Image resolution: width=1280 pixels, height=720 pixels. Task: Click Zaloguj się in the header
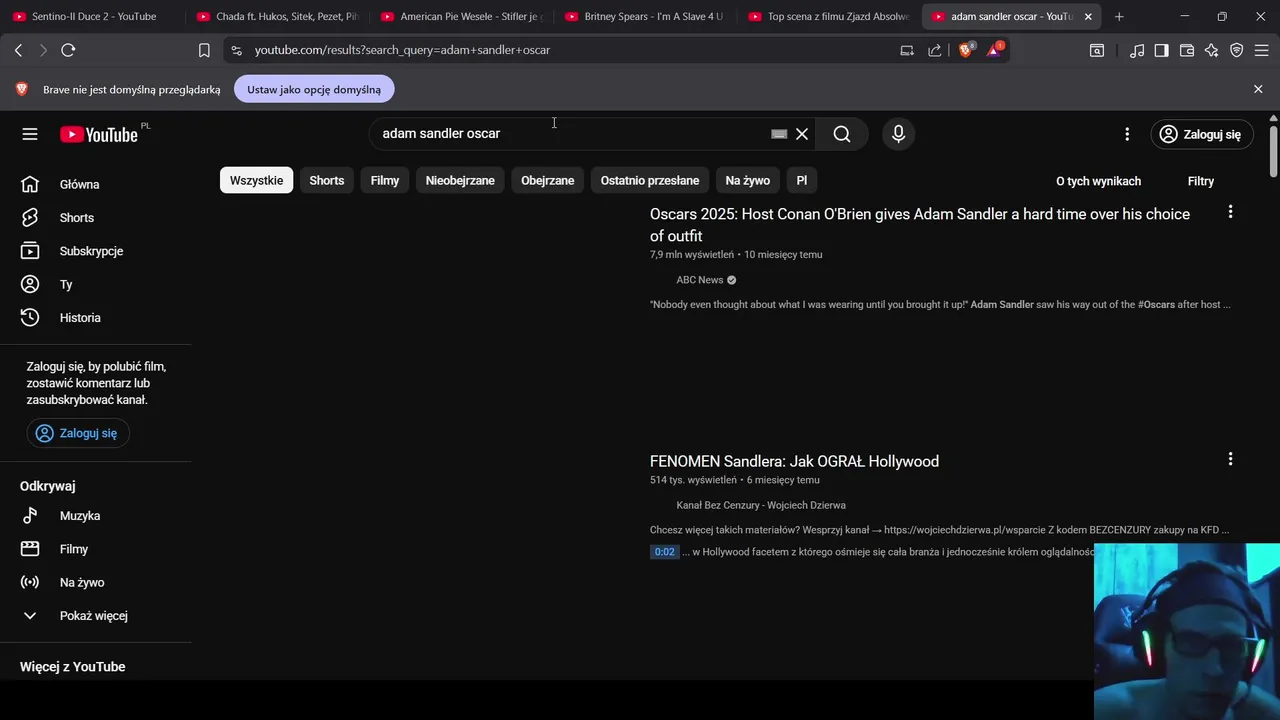pyautogui.click(x=1200, y=134)
